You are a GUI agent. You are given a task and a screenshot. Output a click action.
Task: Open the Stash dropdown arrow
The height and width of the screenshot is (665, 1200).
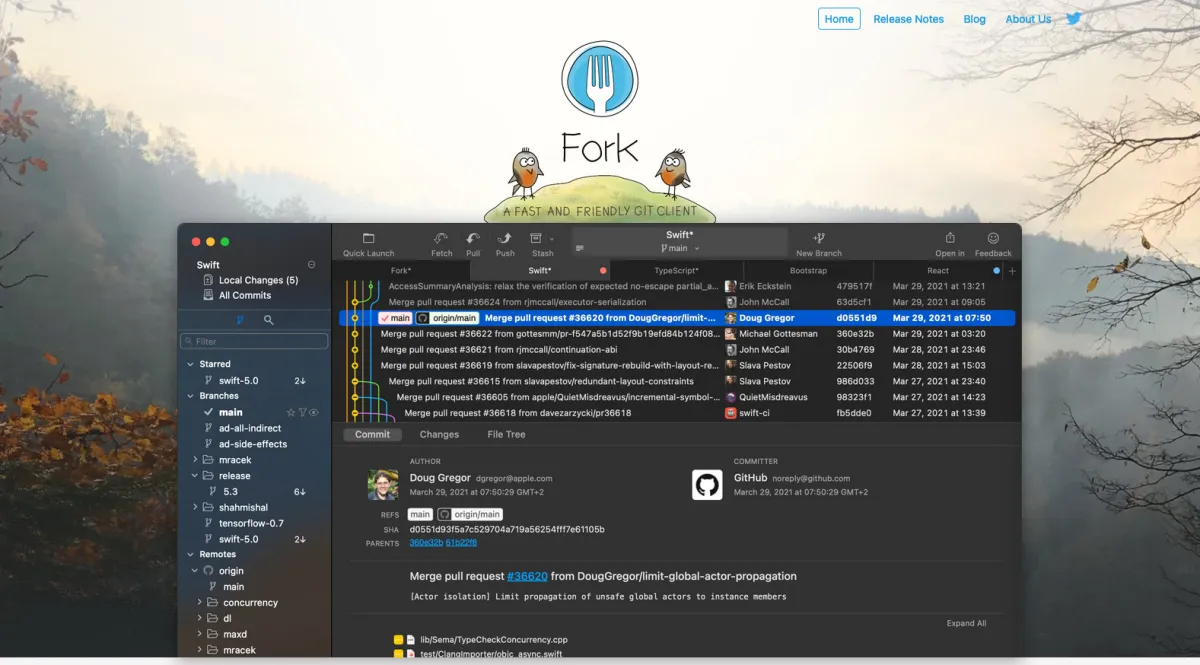coord(551,239)
